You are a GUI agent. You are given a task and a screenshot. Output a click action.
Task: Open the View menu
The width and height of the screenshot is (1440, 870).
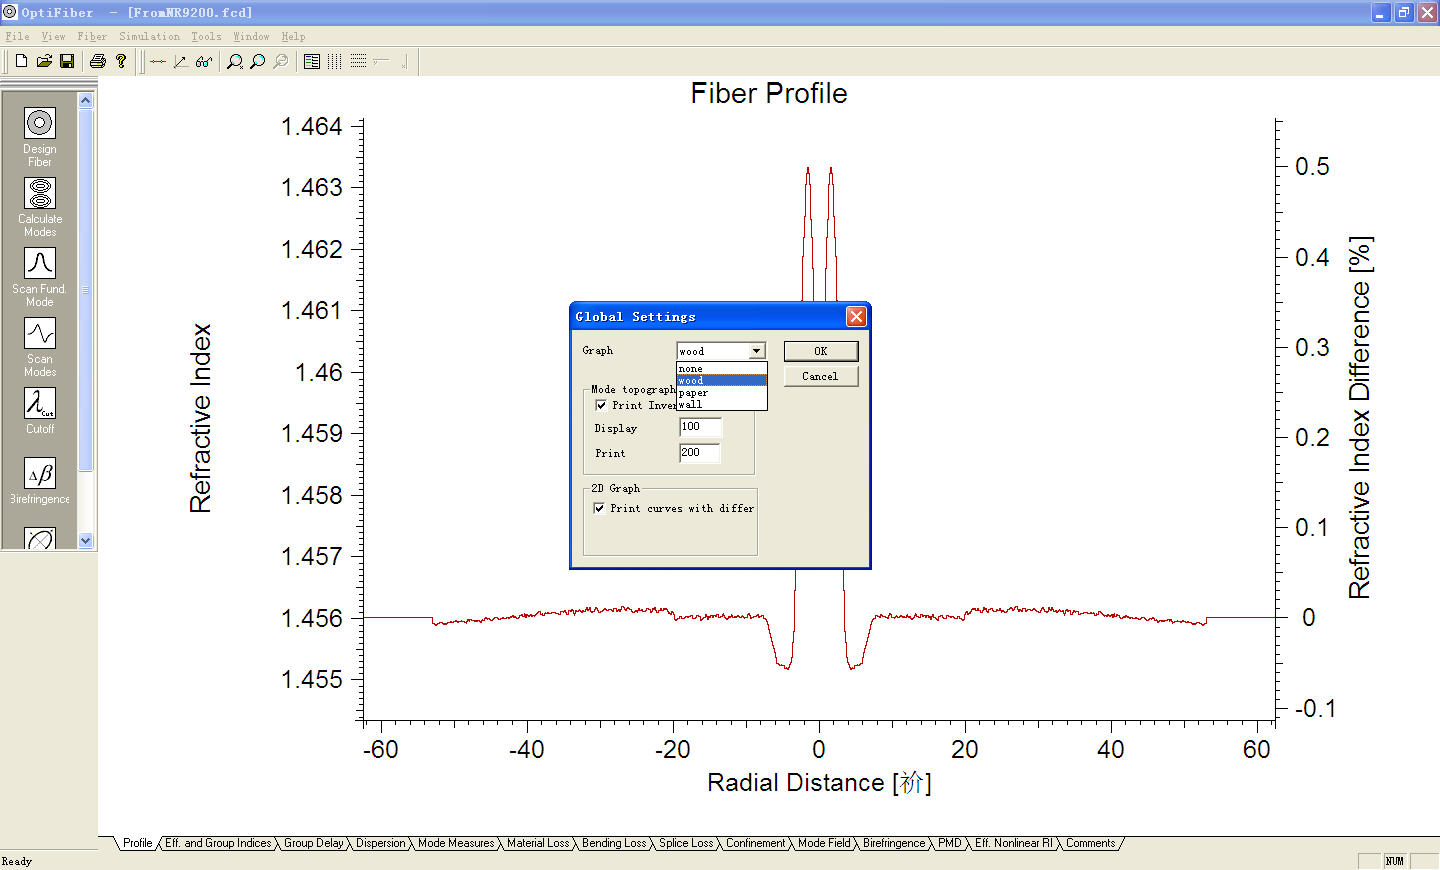(53, 36)
